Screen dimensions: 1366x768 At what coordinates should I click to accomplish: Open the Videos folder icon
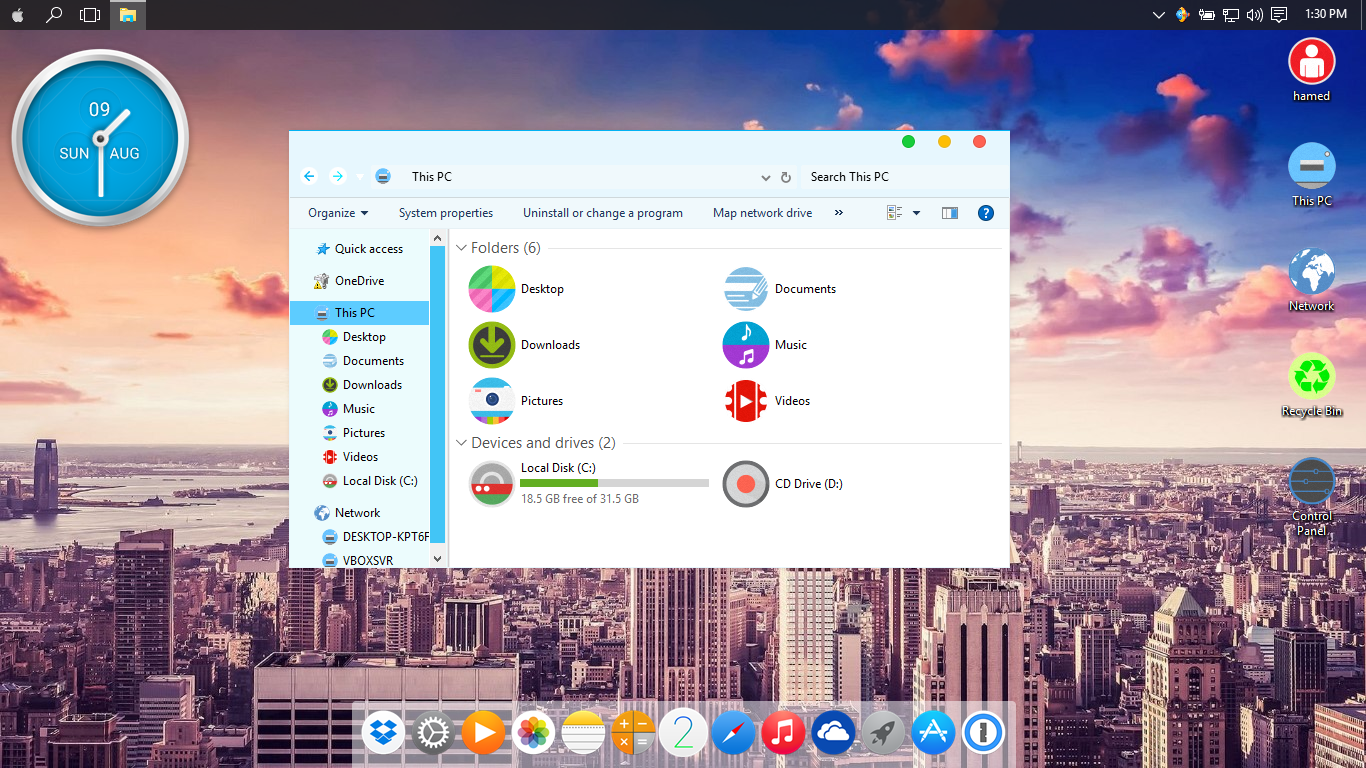pyautogui.click(x=745, y=401)
